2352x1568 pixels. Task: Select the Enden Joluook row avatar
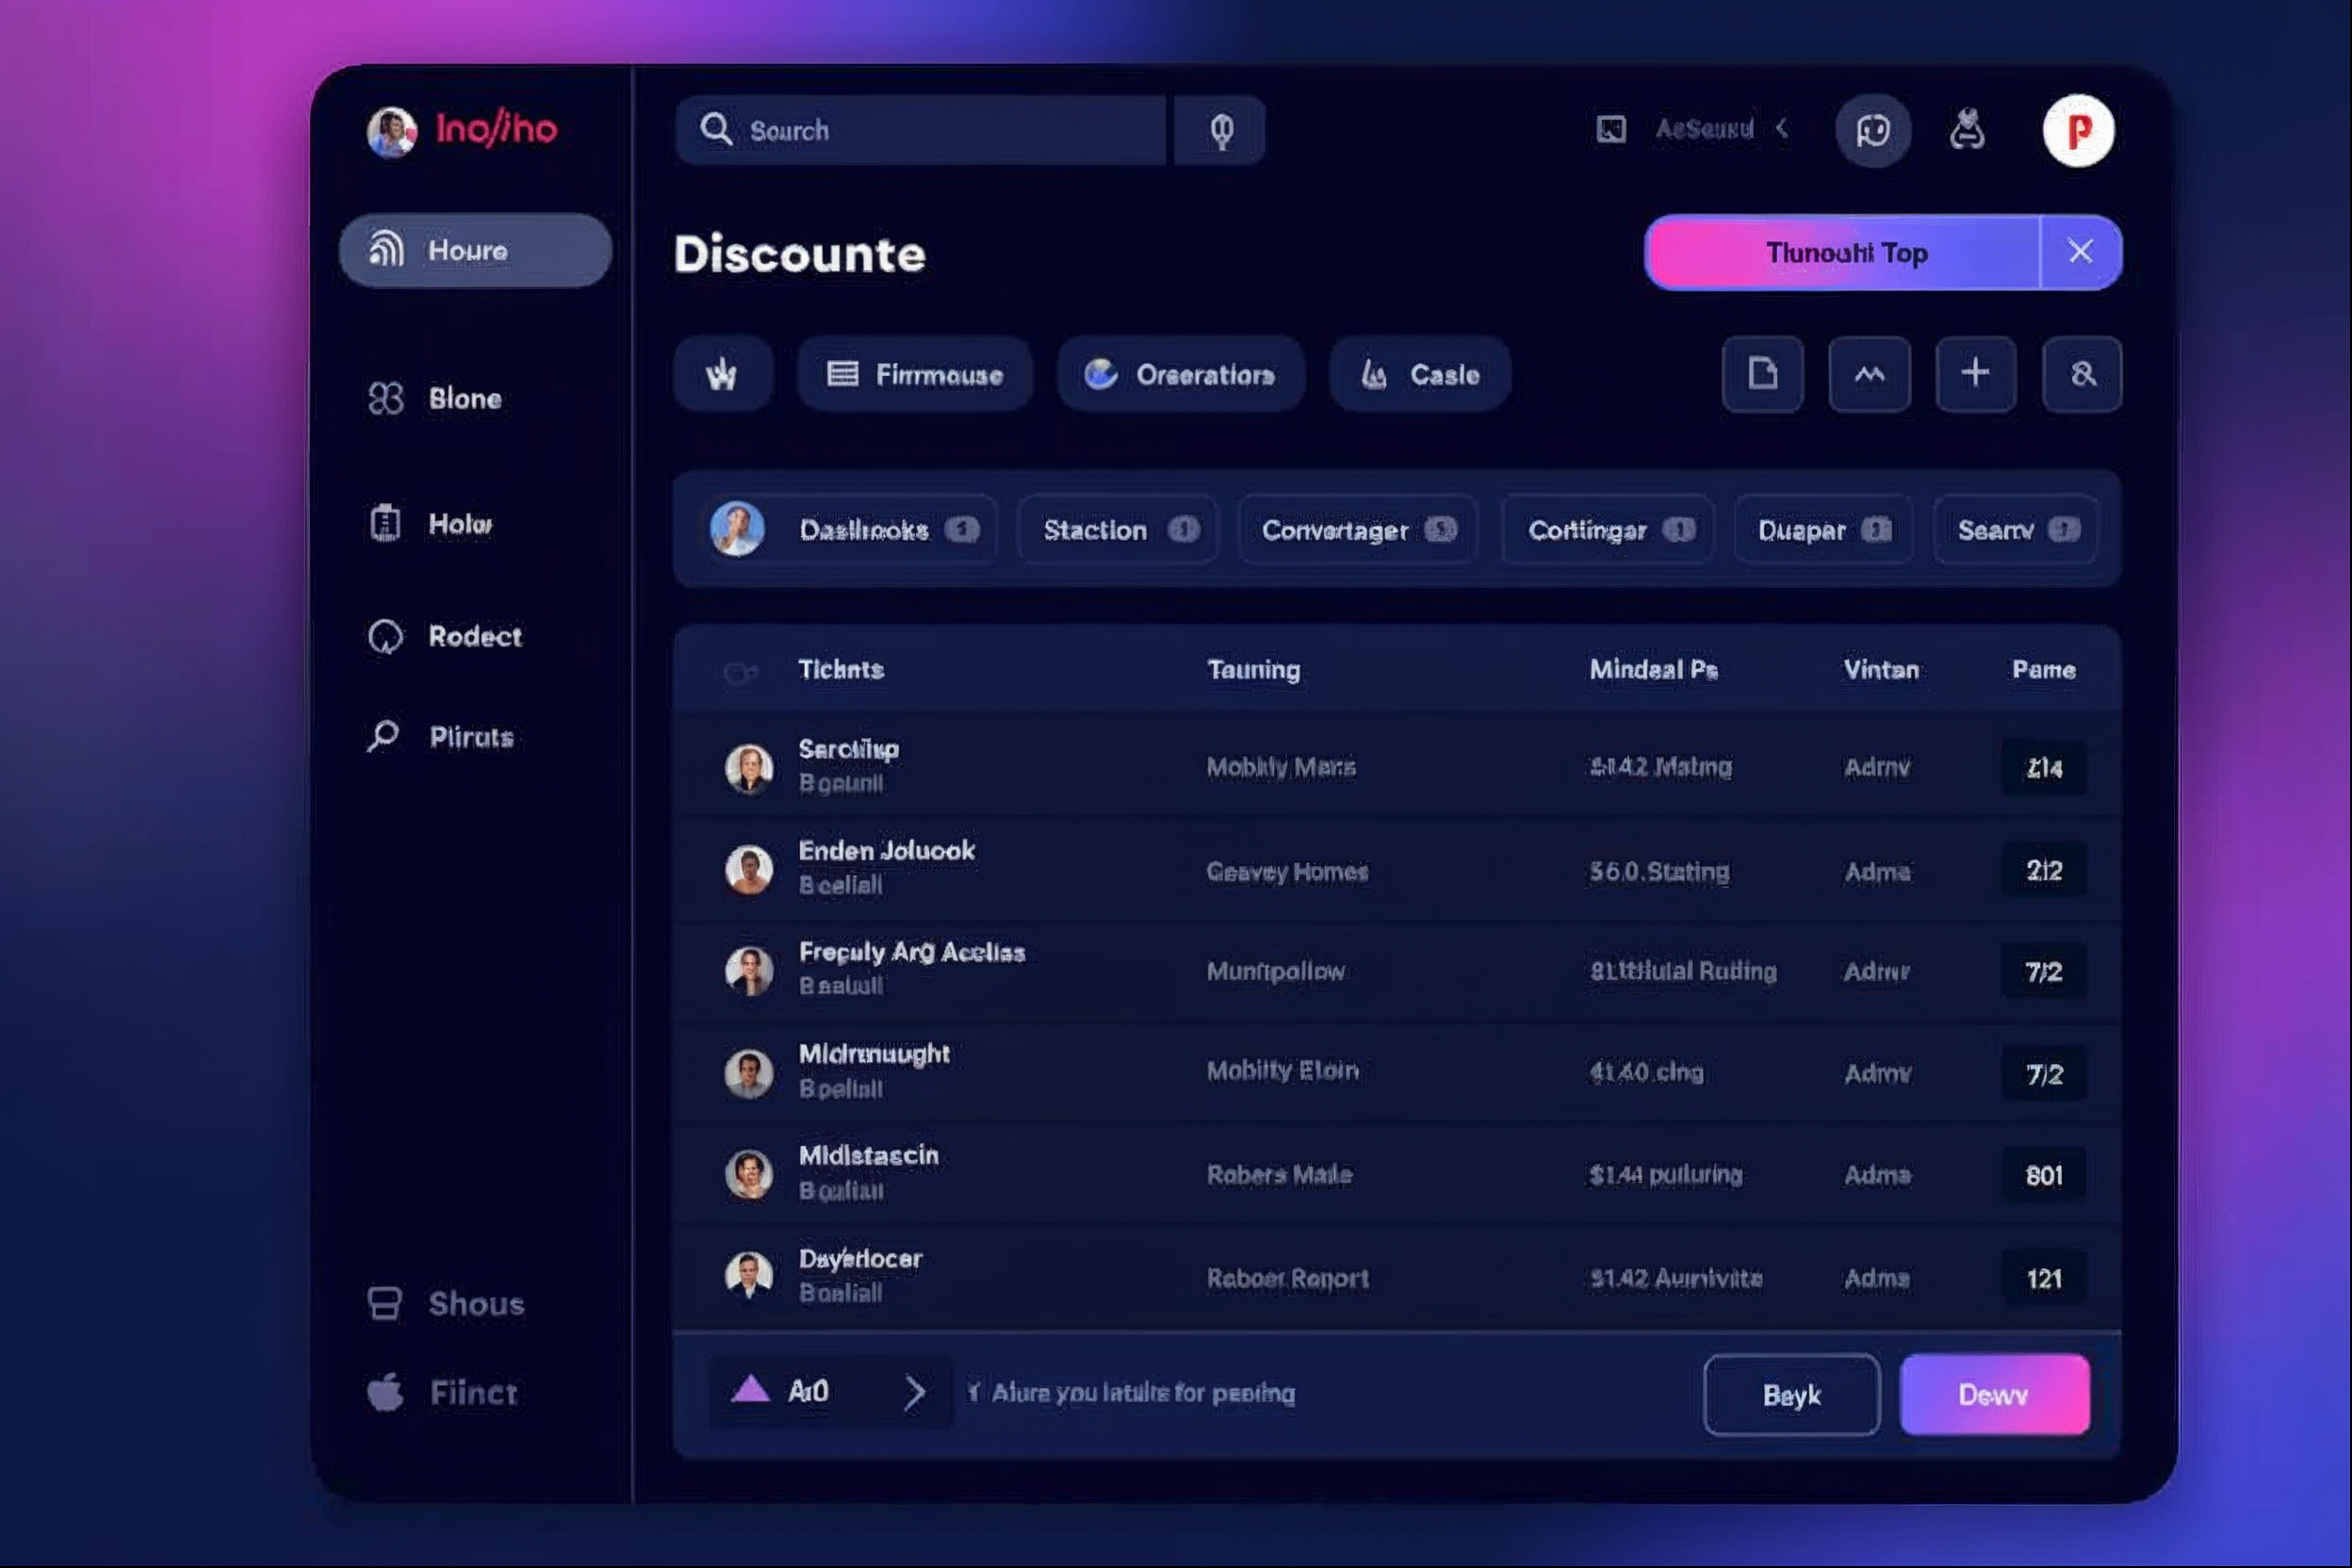click(x=749, y=869)
